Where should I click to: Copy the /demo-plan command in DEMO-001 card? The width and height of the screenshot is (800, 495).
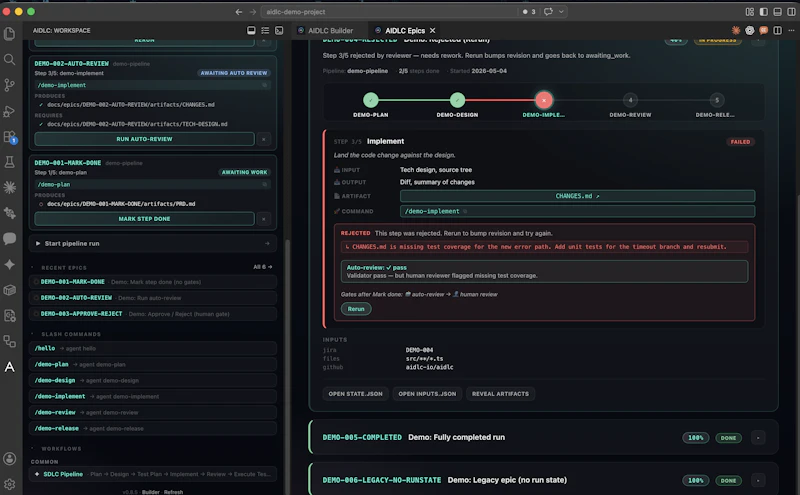pyautogui.click(x=265, y=185)
